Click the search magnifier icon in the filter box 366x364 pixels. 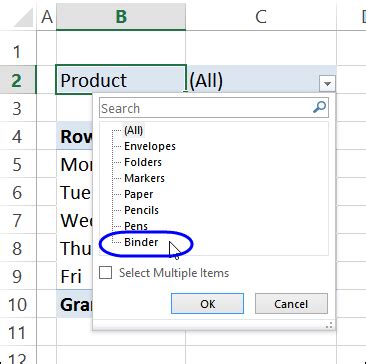(x=320, y=108)
